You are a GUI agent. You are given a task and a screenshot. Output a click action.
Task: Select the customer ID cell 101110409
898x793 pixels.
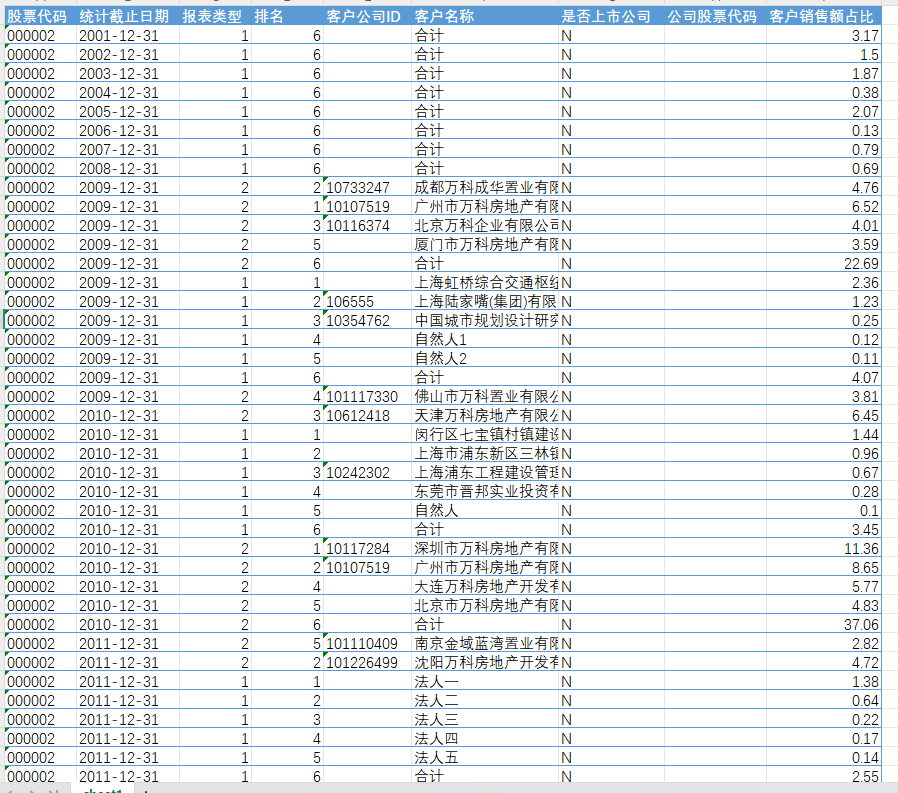pyautogui.click(x=367, y=644)
